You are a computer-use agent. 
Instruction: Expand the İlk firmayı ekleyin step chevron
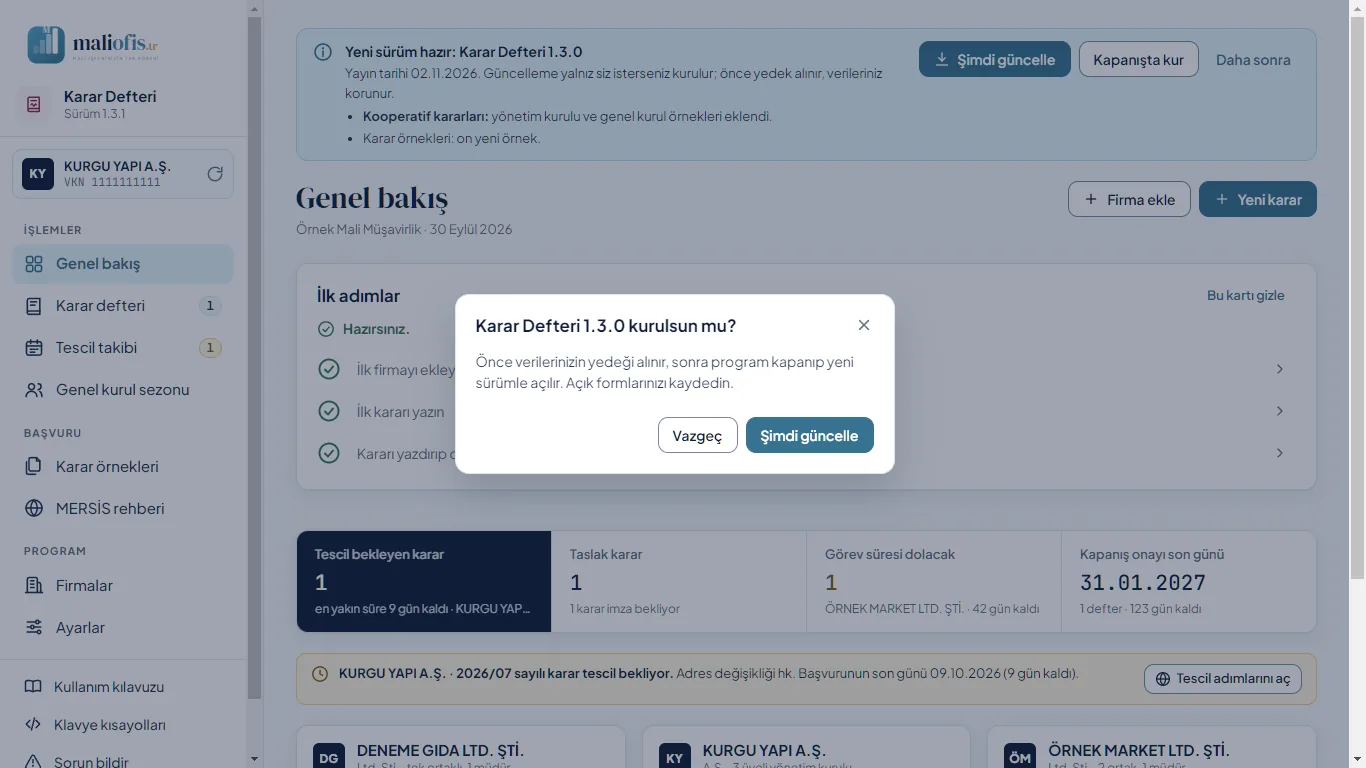pos(1280,369)
